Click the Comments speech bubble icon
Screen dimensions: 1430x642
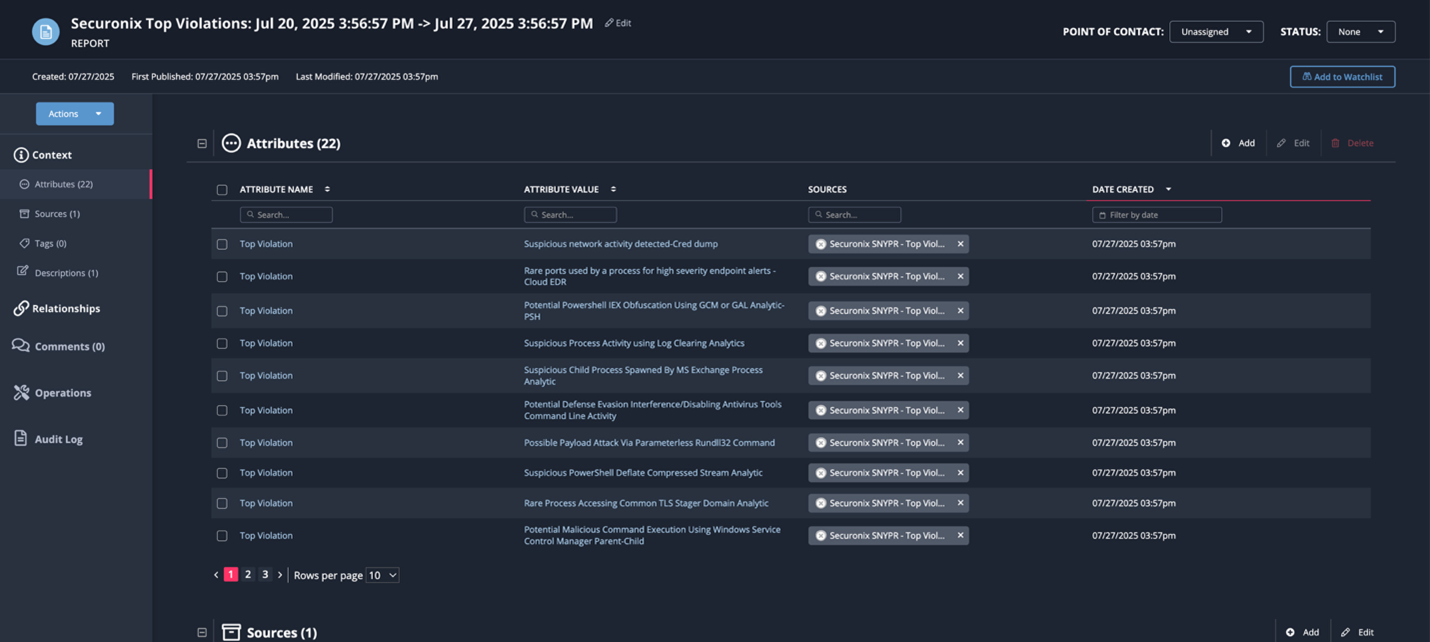tap(21, 346)
